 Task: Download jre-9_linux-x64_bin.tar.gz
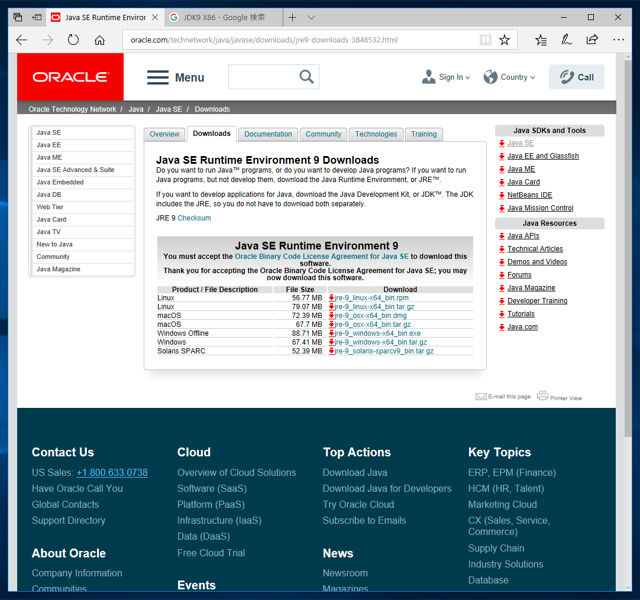point(374,307)
